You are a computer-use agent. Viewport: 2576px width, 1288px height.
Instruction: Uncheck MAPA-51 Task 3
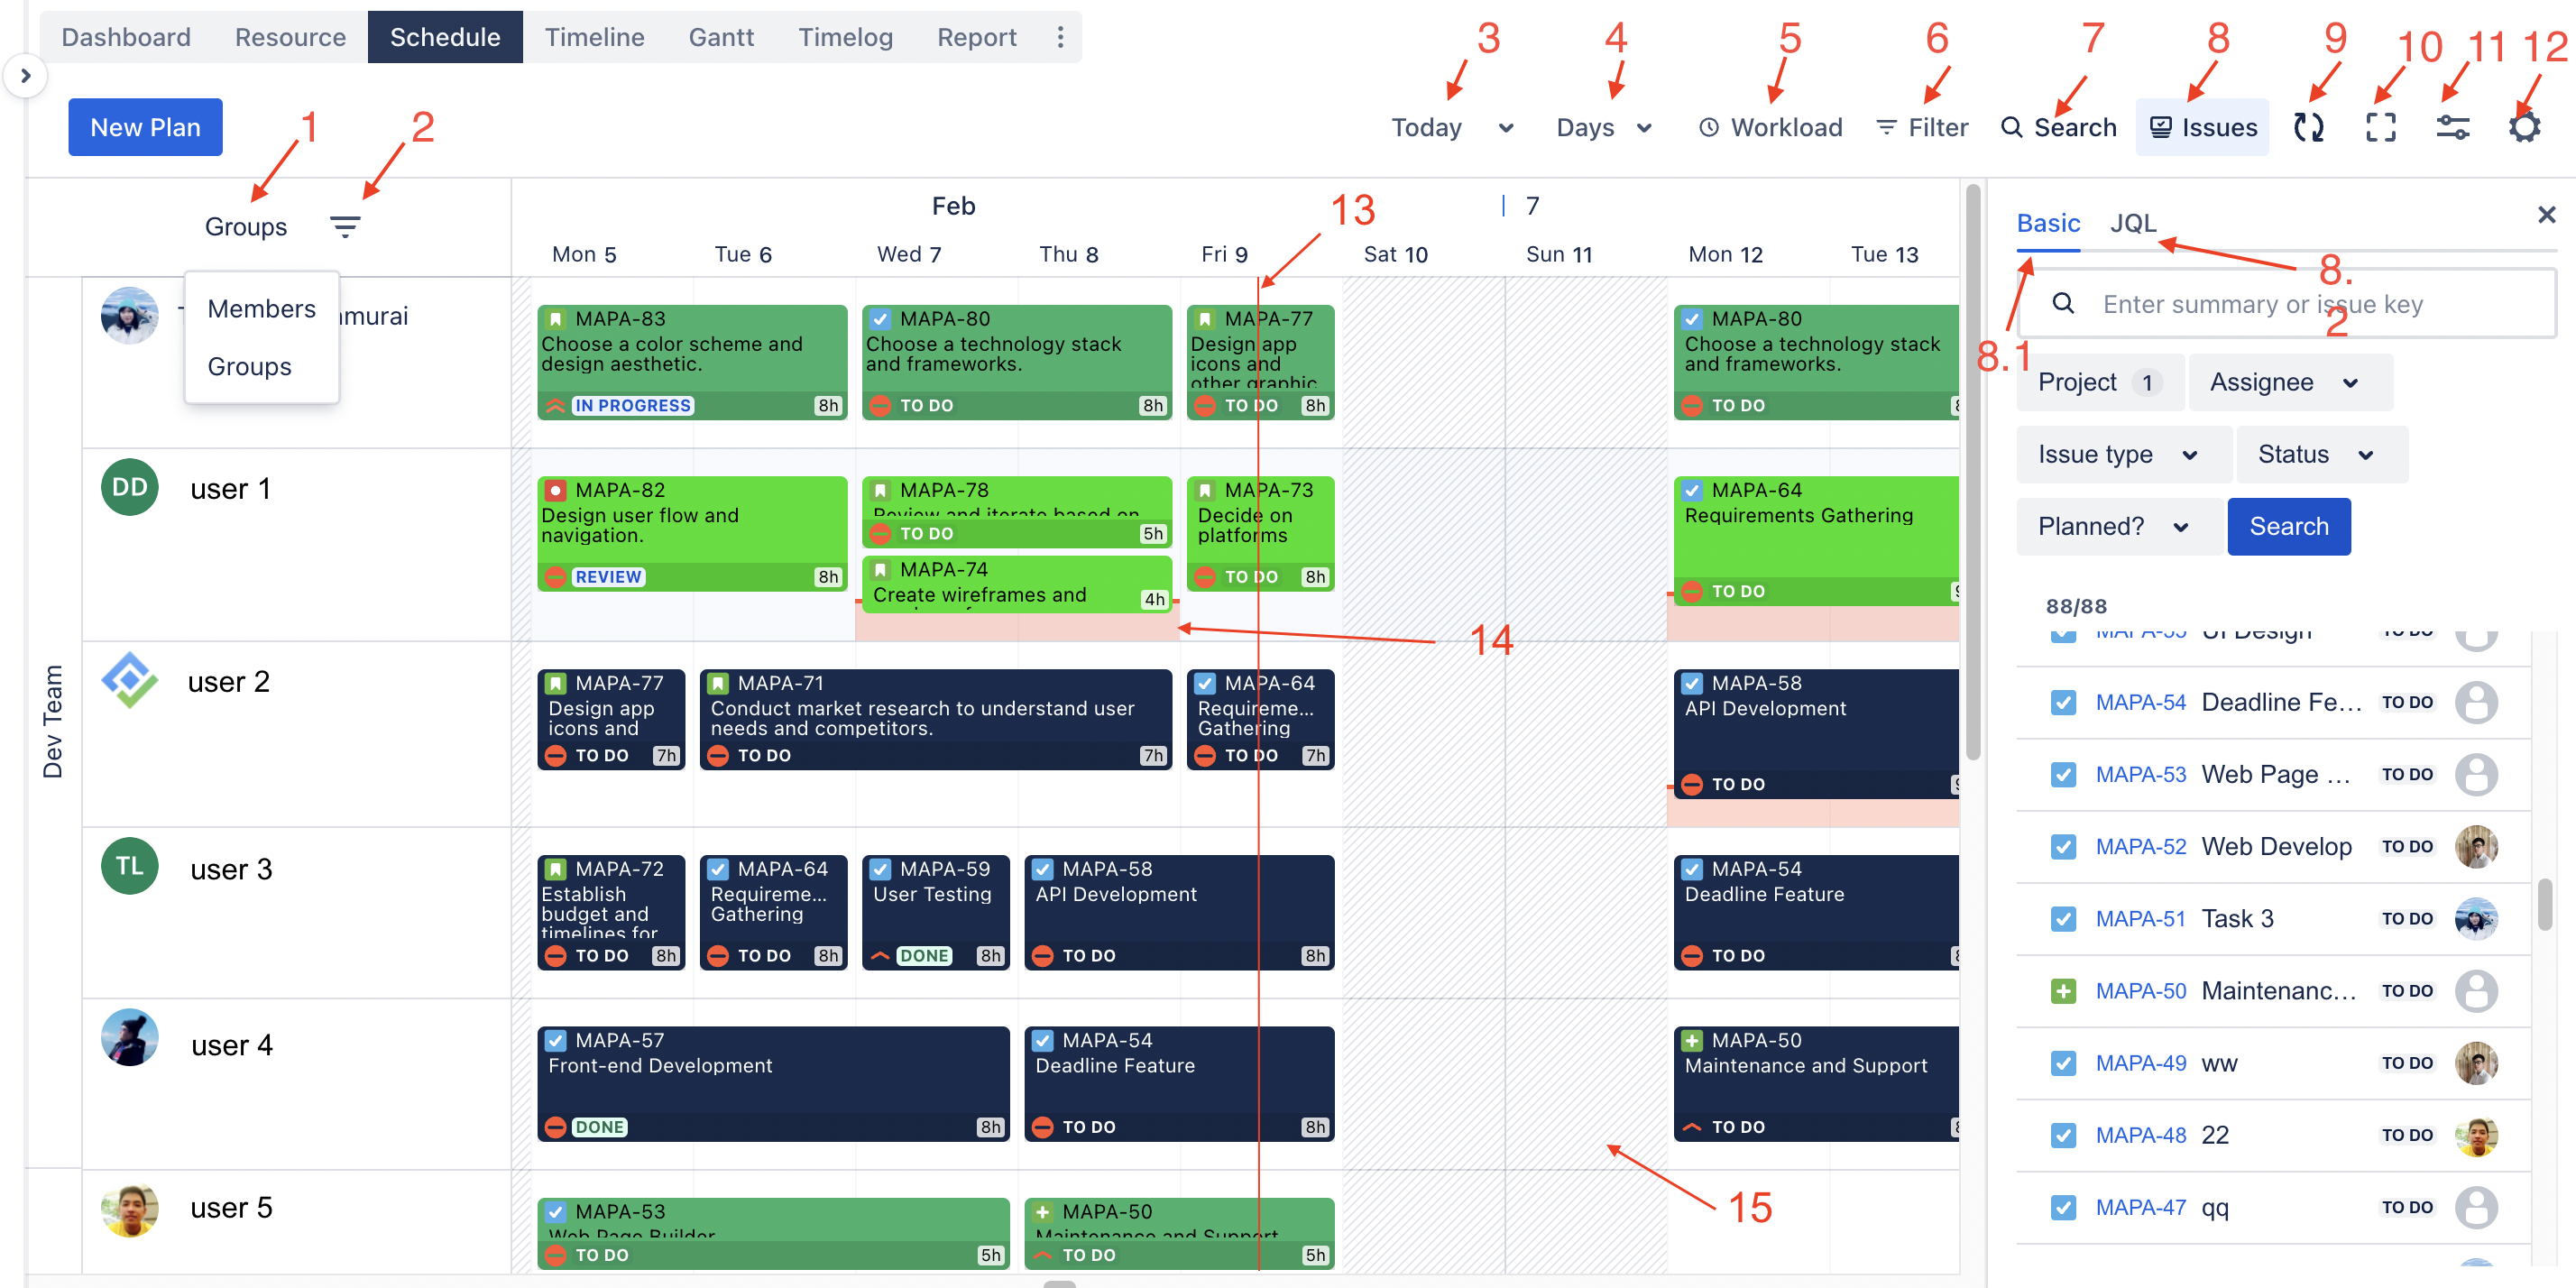coord(2064,918)
